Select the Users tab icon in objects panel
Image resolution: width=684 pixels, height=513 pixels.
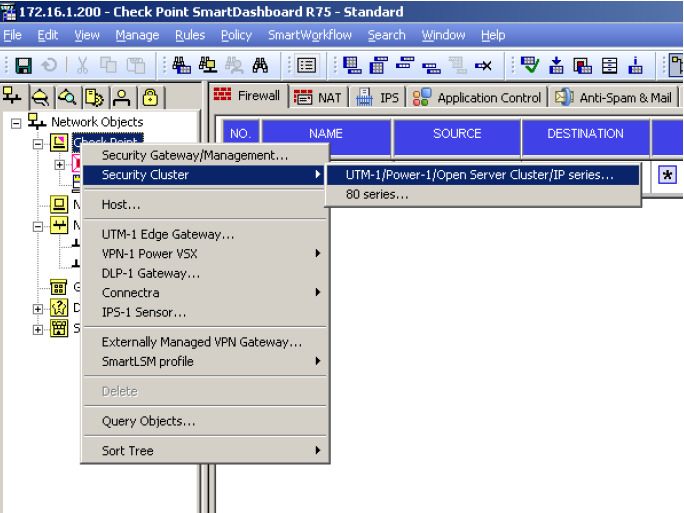coord(122,97)
